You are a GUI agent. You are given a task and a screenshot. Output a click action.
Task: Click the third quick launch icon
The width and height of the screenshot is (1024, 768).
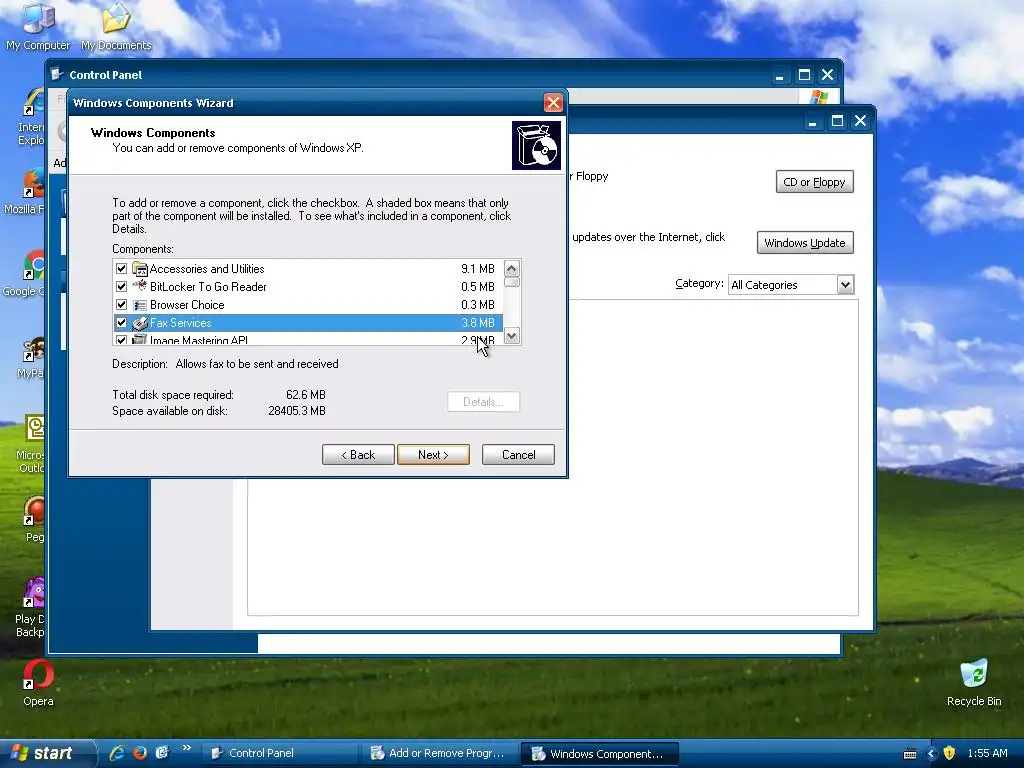pyautogui.click(x=162, y=753)
